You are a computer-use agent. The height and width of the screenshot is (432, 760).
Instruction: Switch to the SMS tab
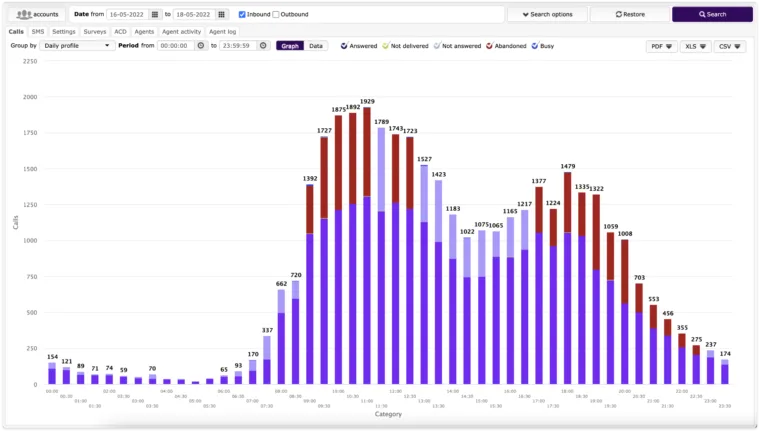tap(38, 32)
